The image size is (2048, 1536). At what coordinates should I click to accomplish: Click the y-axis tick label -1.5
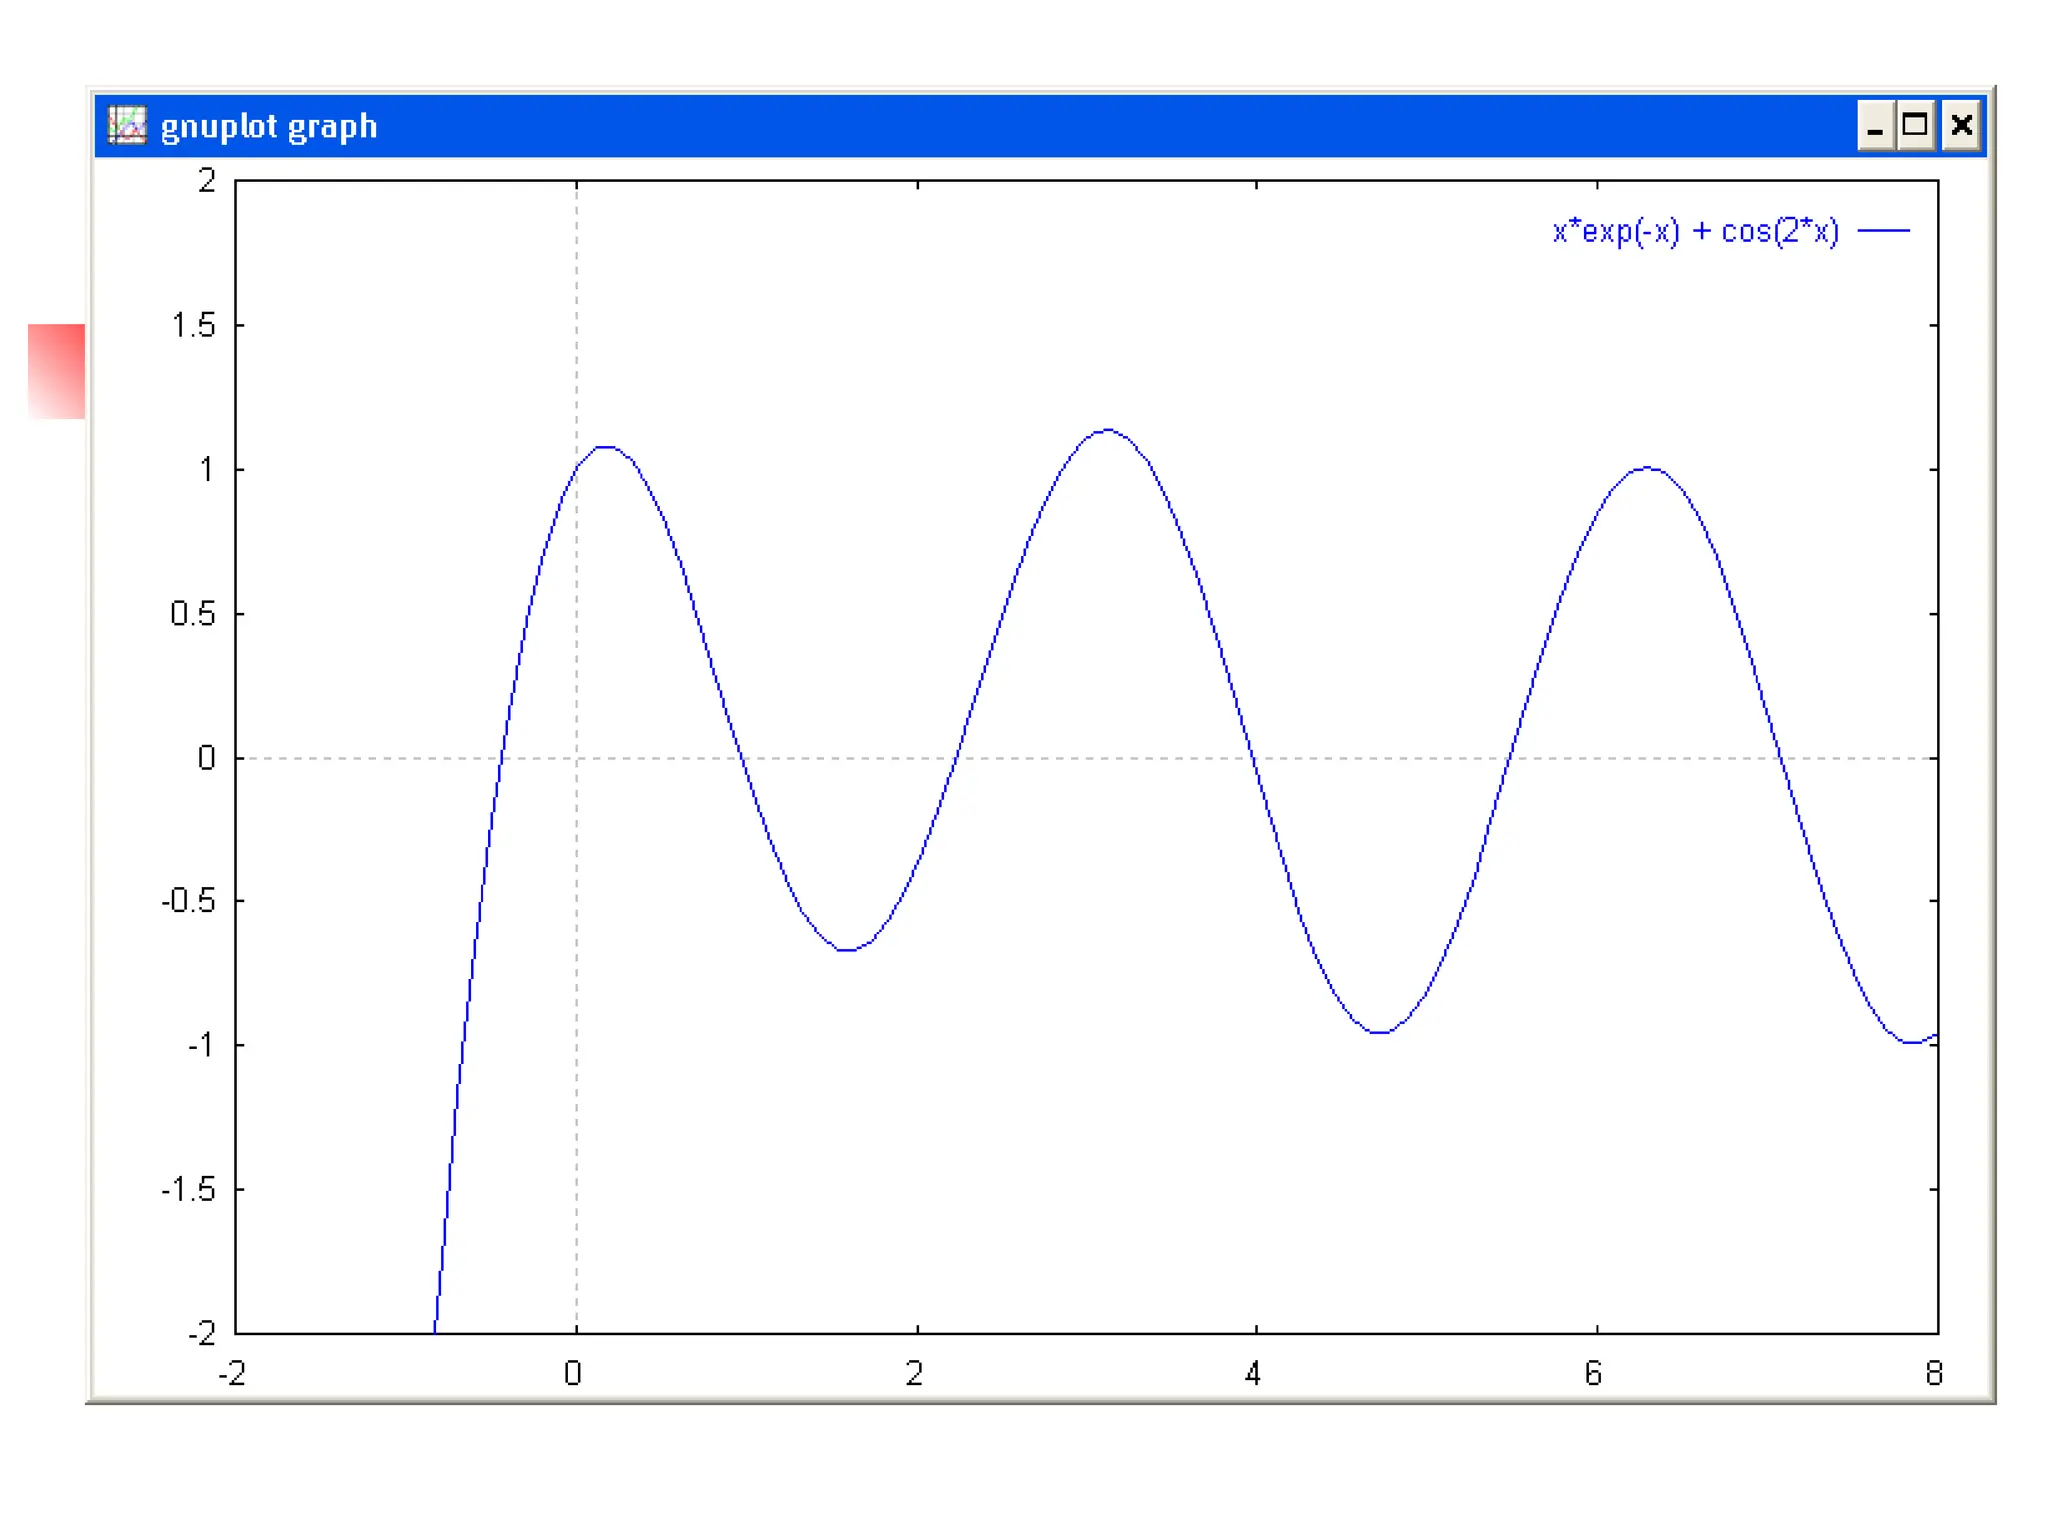coord(189,1189)
